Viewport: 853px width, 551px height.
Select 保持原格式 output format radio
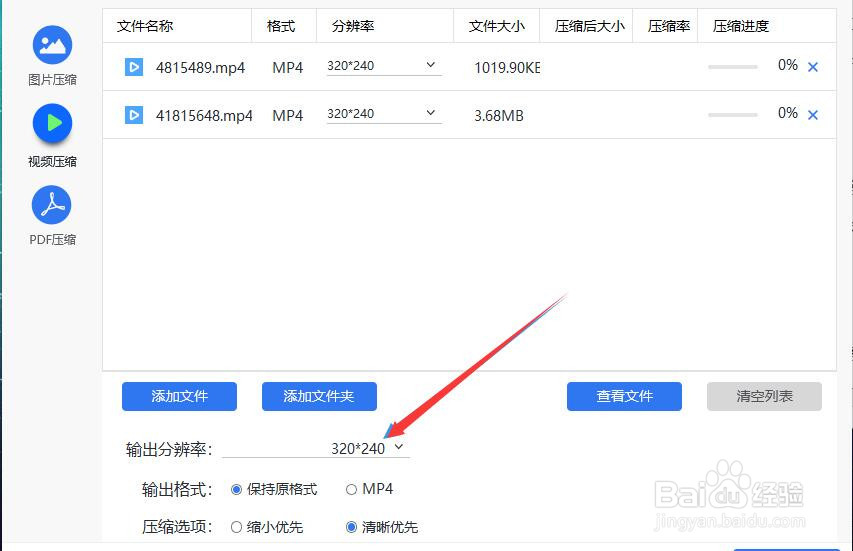coord(236,490)
